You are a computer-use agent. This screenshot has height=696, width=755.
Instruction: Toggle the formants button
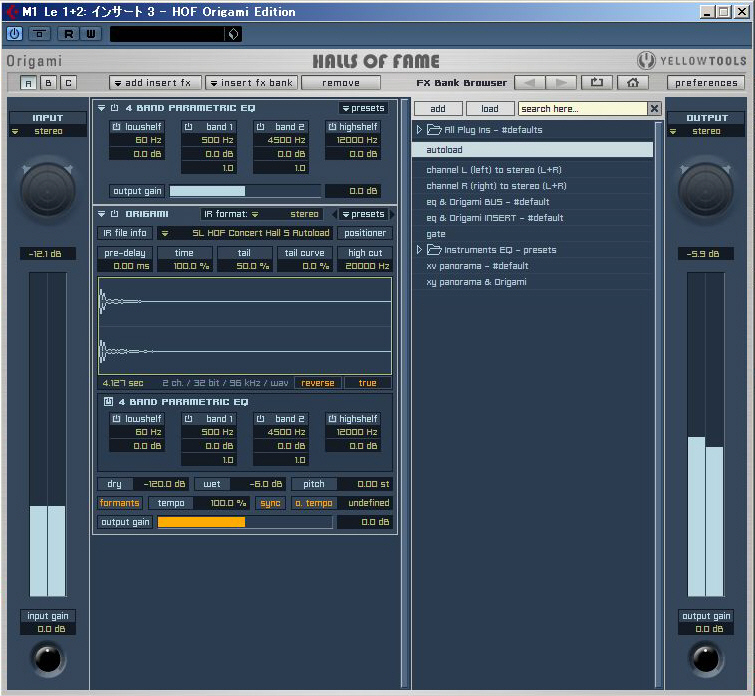pyautogui.click(x=119, y=503)
